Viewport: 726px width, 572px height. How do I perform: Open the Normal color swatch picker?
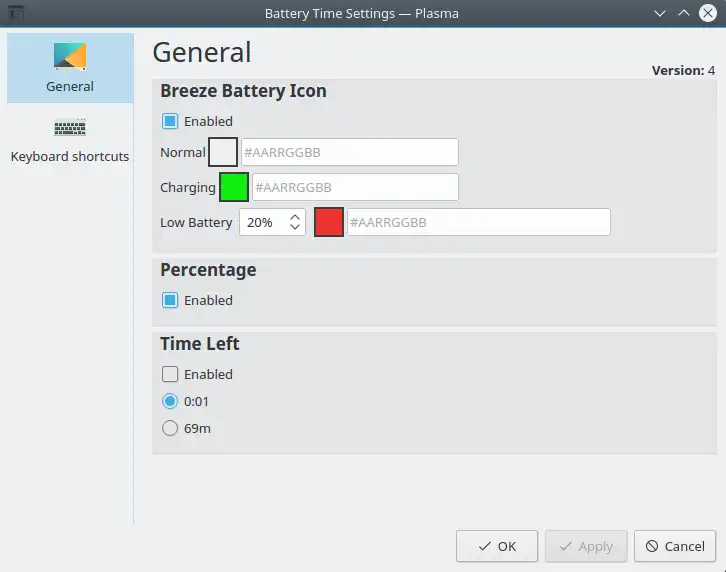[223, 152]
